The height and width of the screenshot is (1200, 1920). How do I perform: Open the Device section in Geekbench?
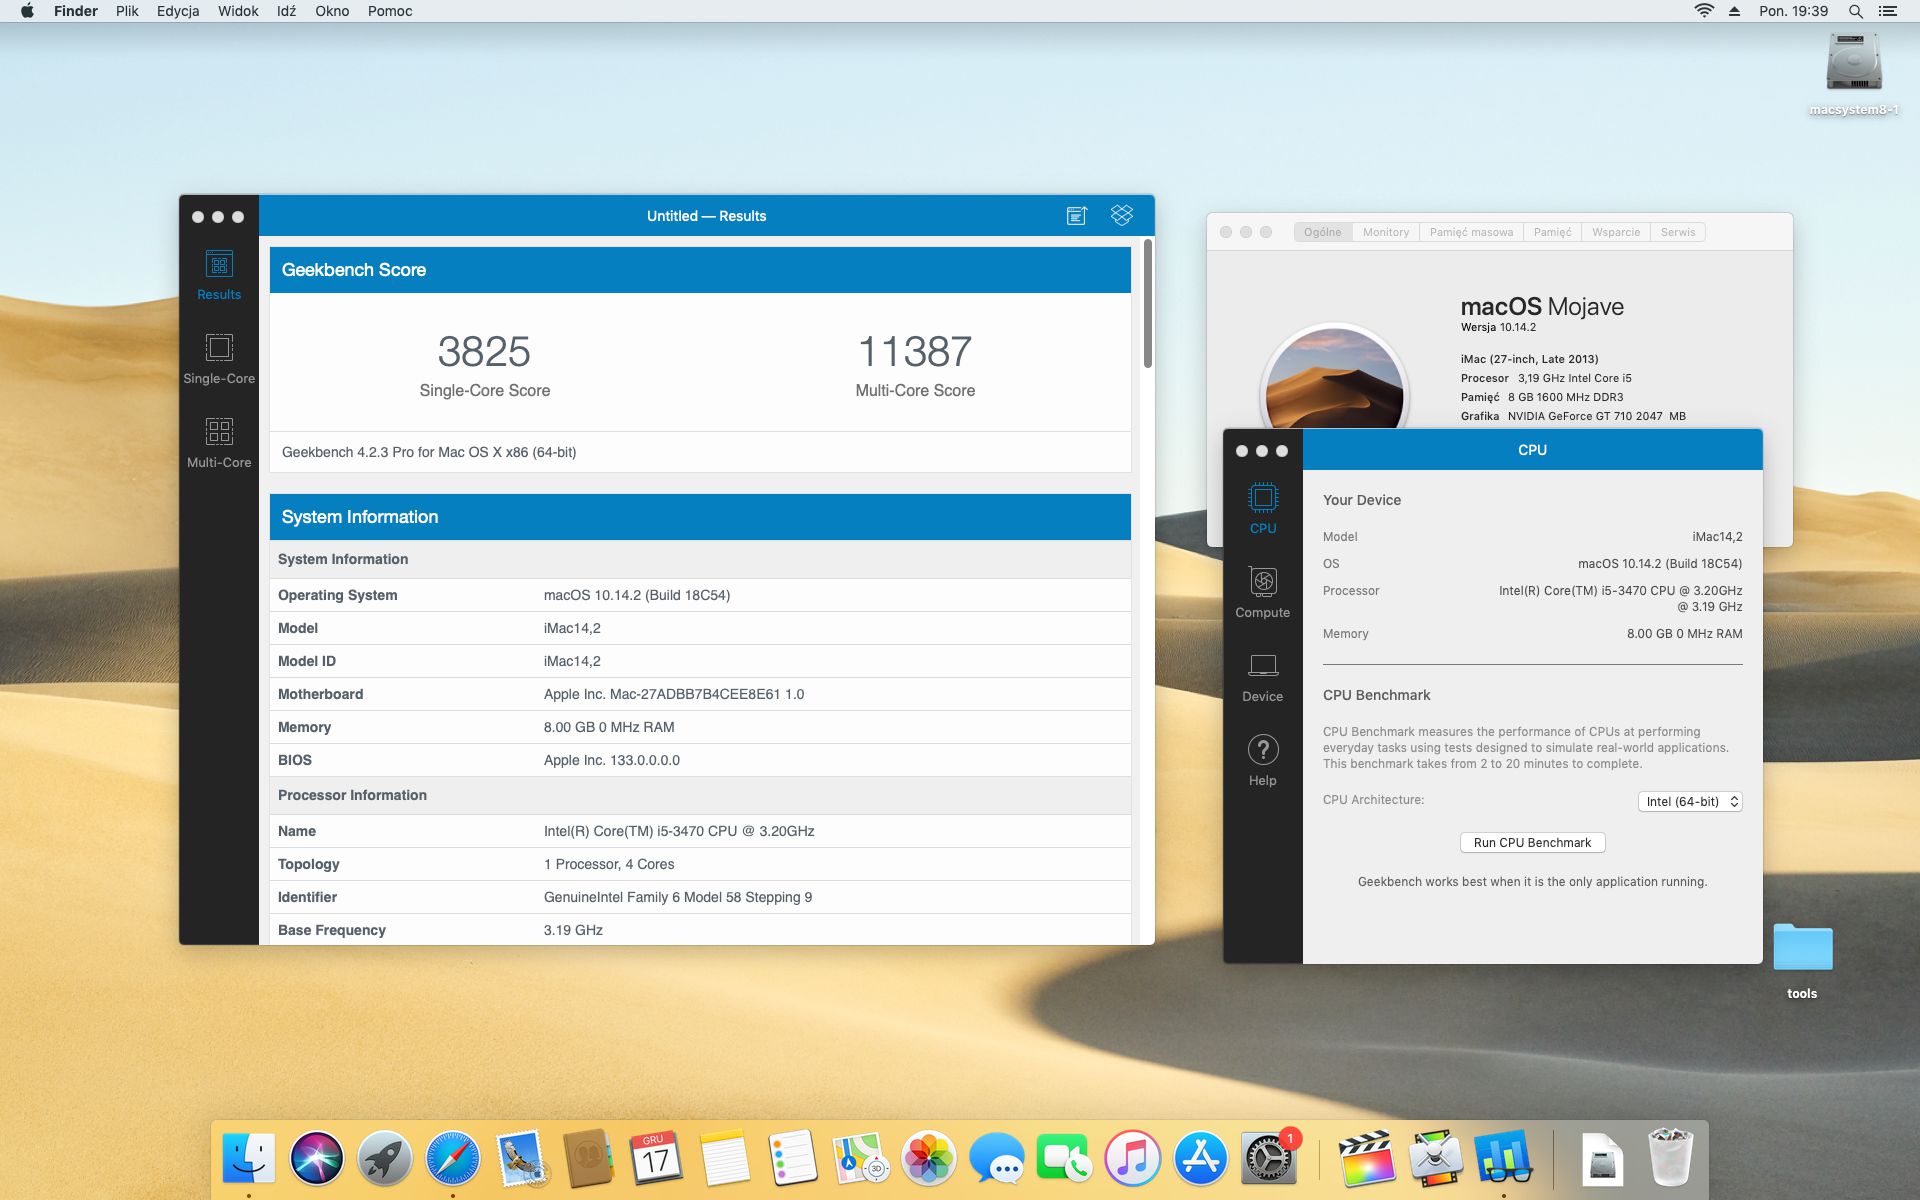coord(1262,676)
